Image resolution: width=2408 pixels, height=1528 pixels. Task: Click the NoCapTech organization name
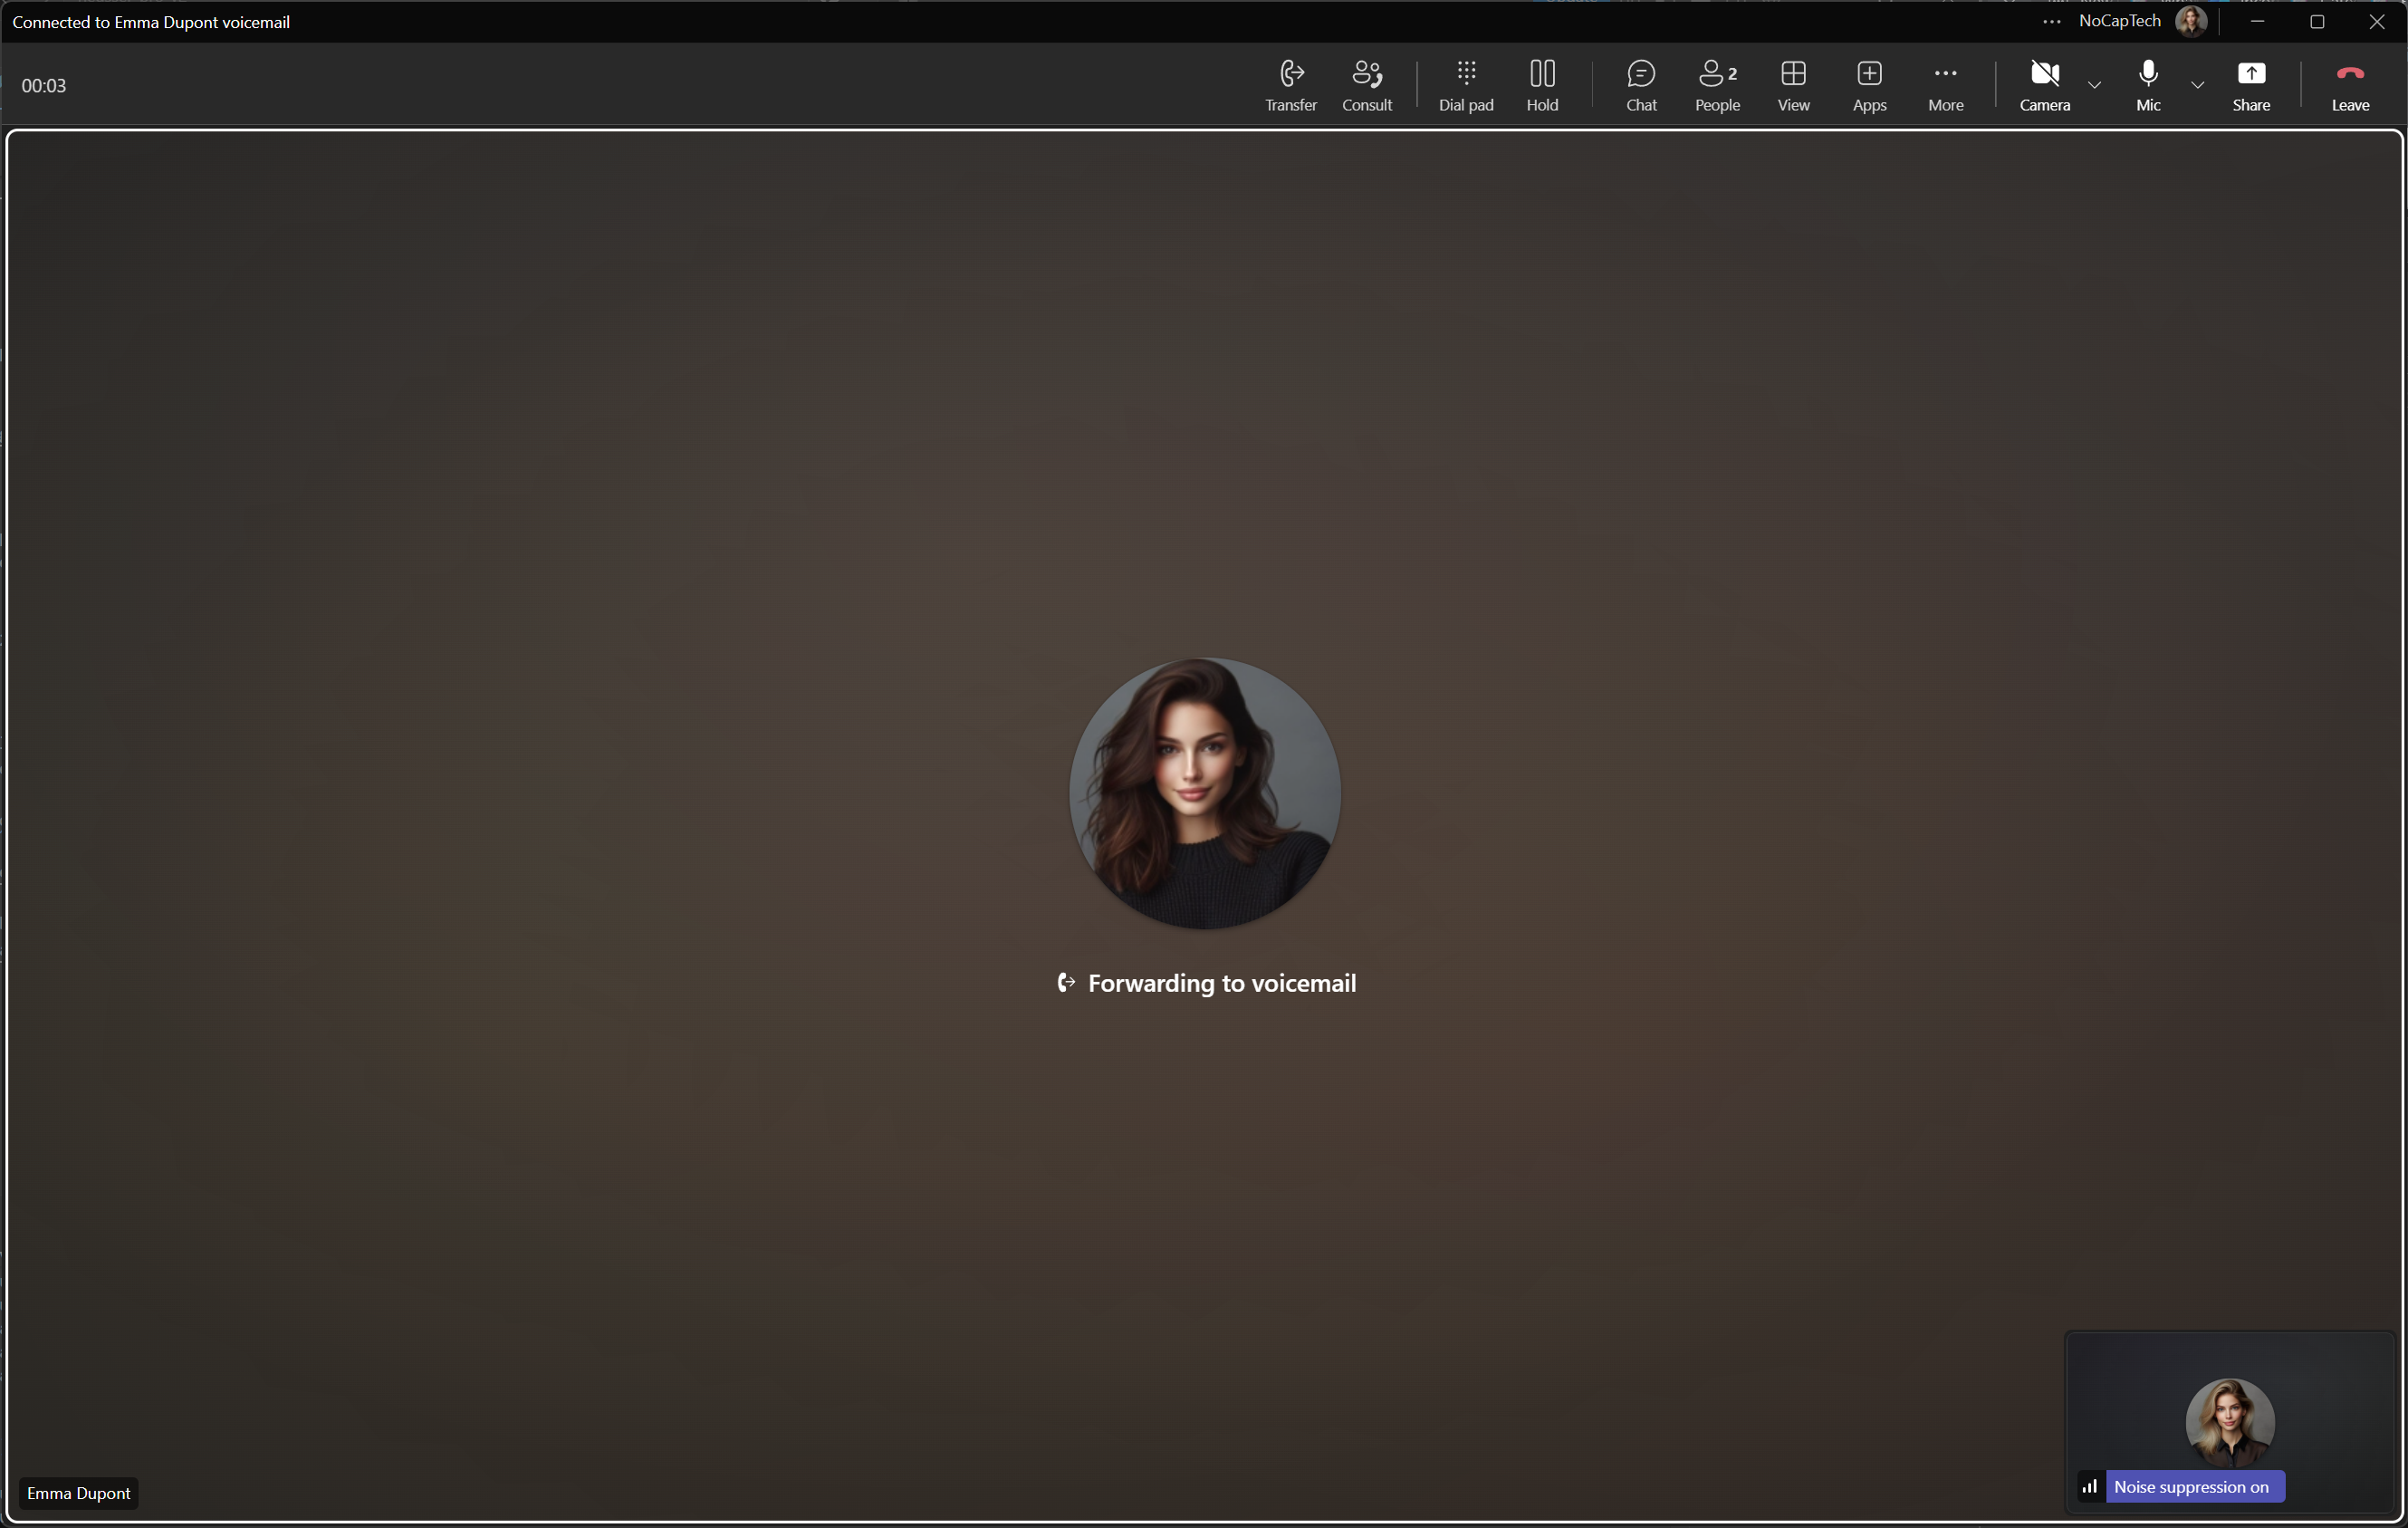[x=2119, y=21]
